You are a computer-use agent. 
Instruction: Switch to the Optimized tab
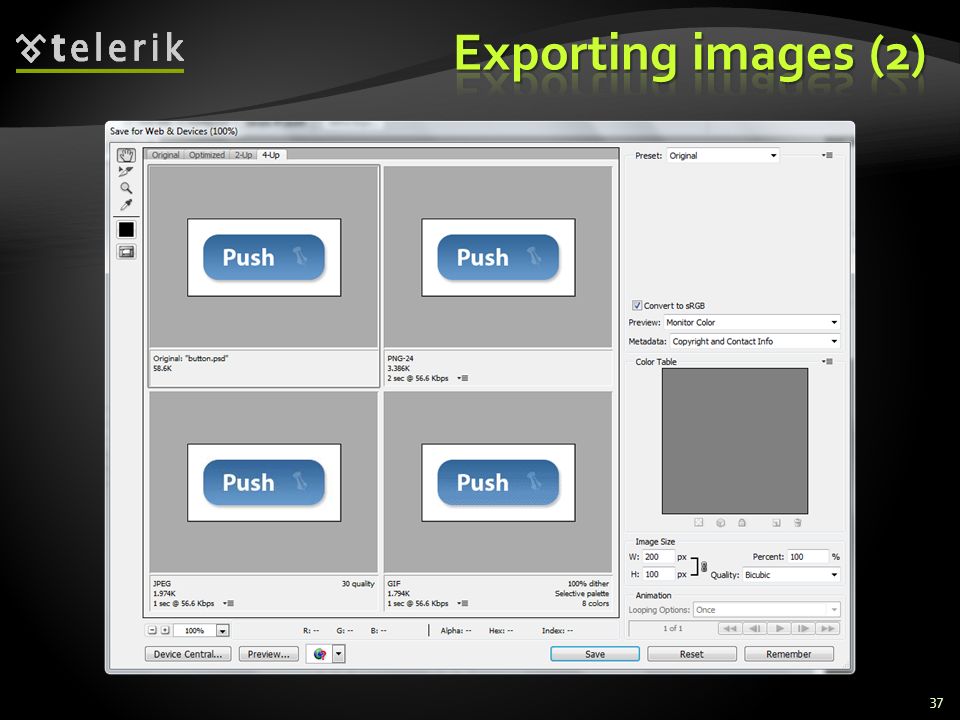click(206, 155)
